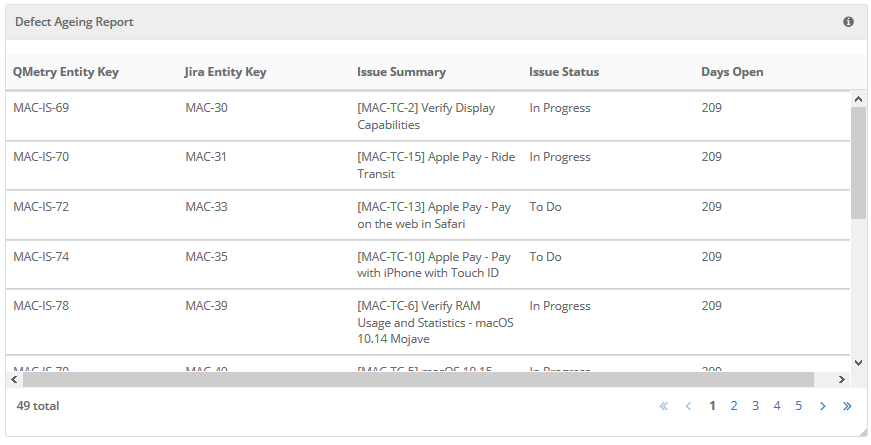Sort by Issue Summary column header
The image size is (871, 445).
[x=401, y=72]
